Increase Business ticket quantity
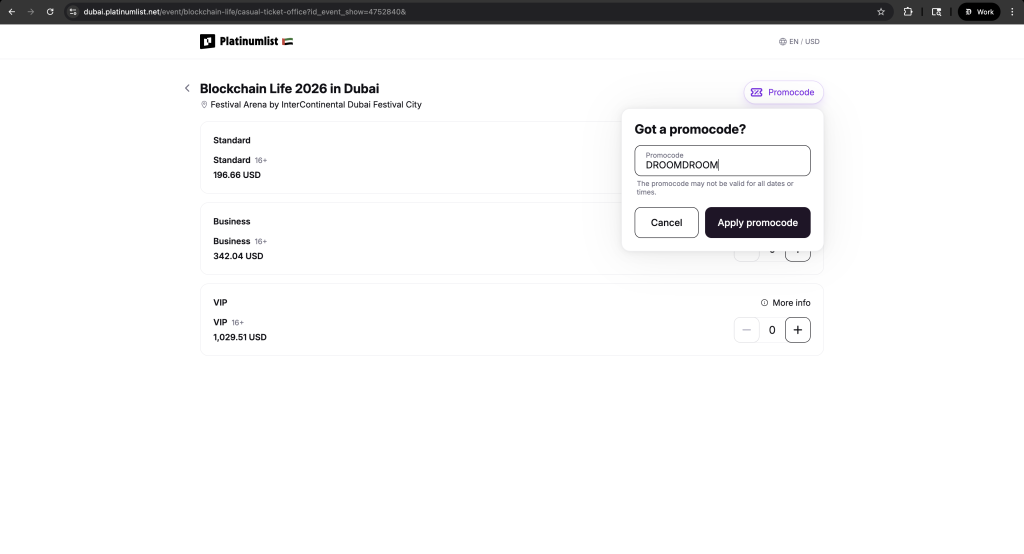1024x554 pixels. pos(797,256)
